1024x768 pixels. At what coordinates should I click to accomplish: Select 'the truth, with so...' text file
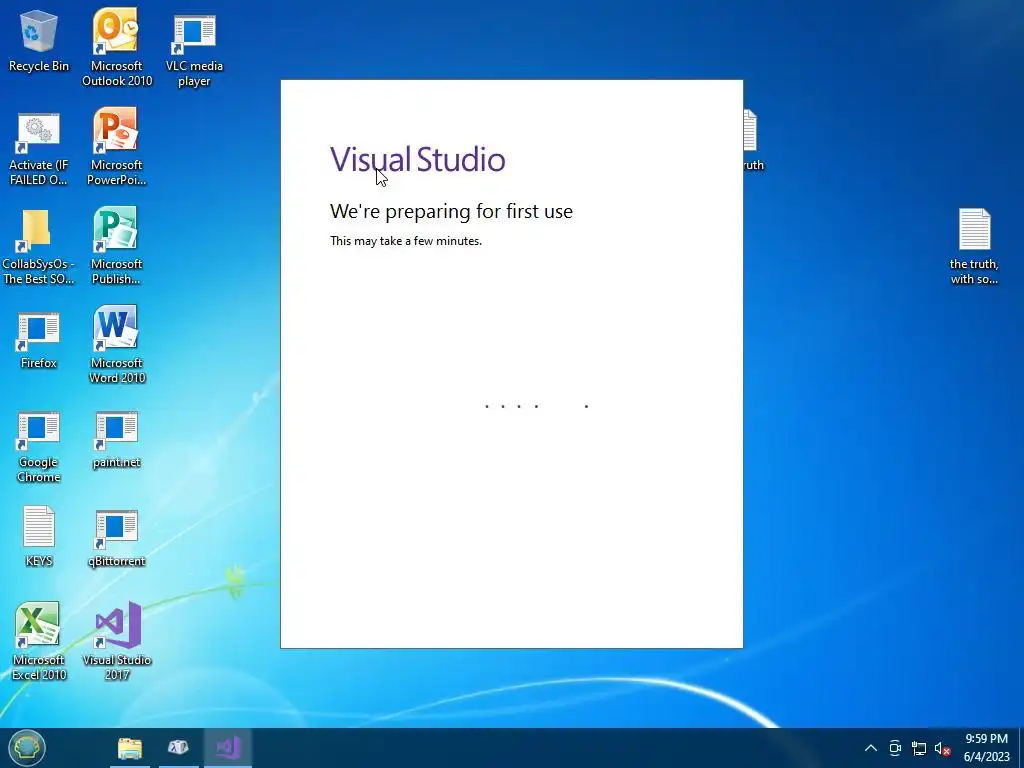tap(974, 246)
